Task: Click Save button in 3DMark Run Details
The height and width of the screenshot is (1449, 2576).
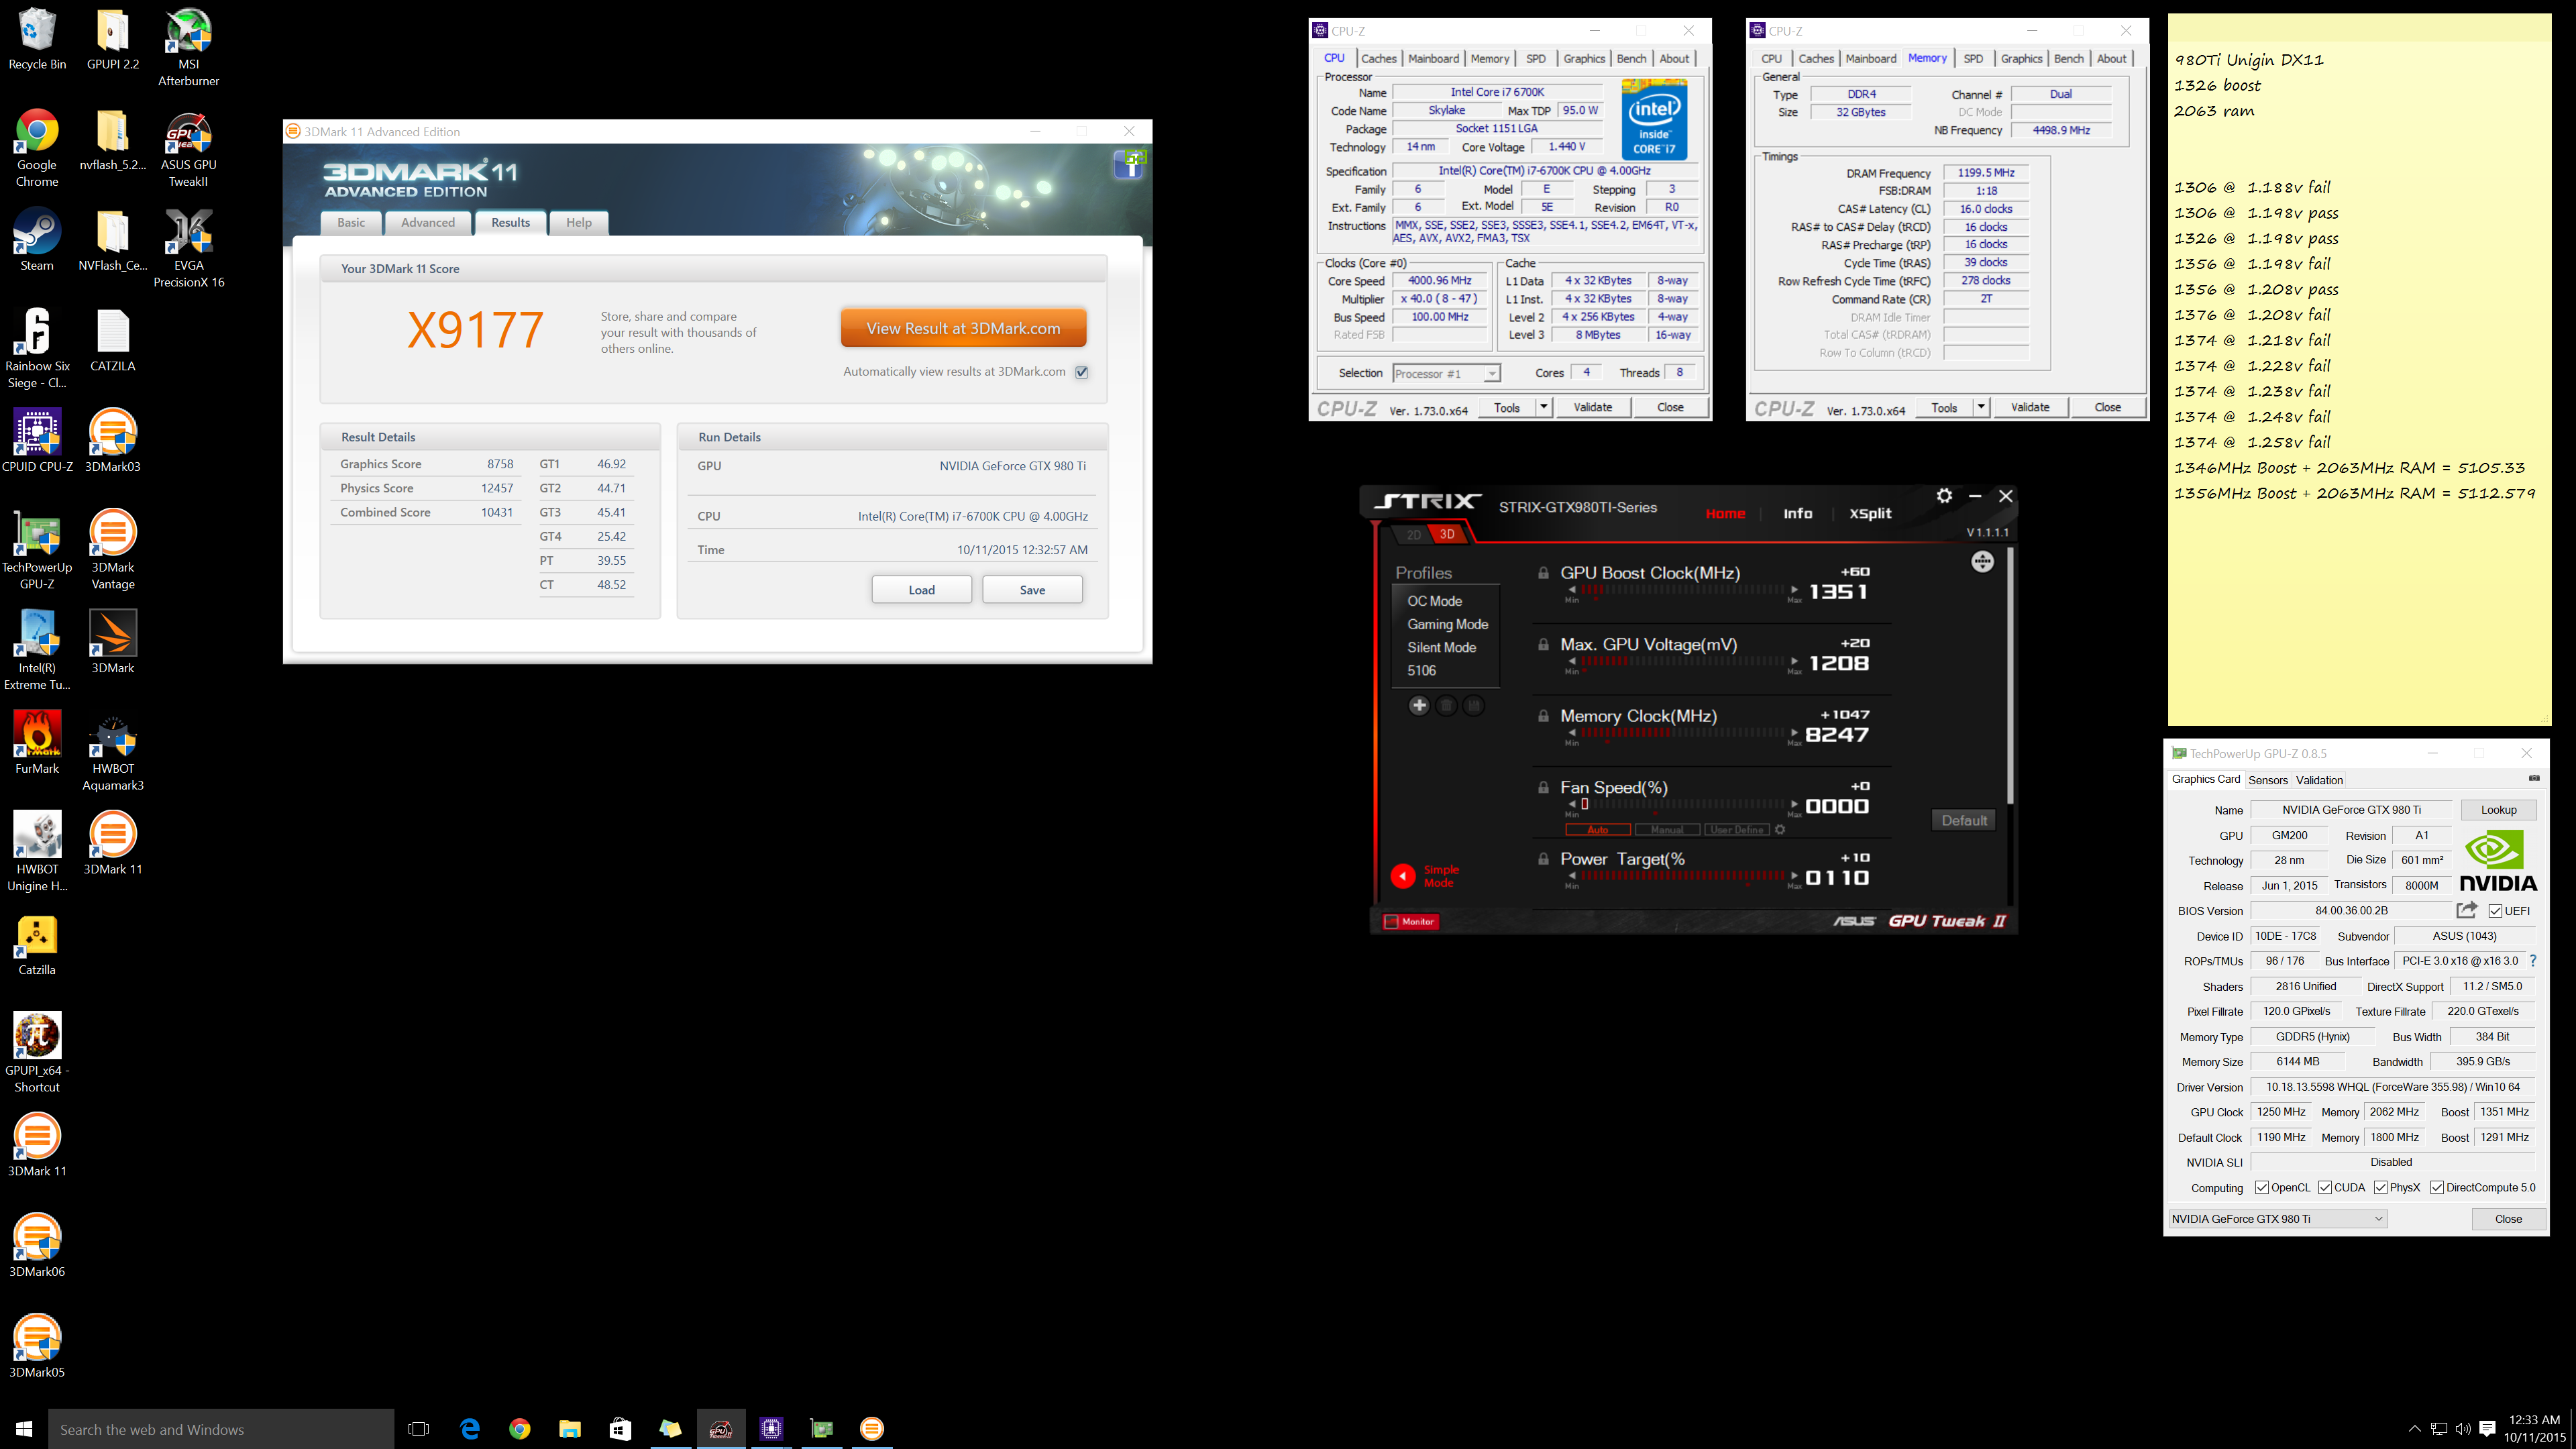Action: tap(1032, 590)
